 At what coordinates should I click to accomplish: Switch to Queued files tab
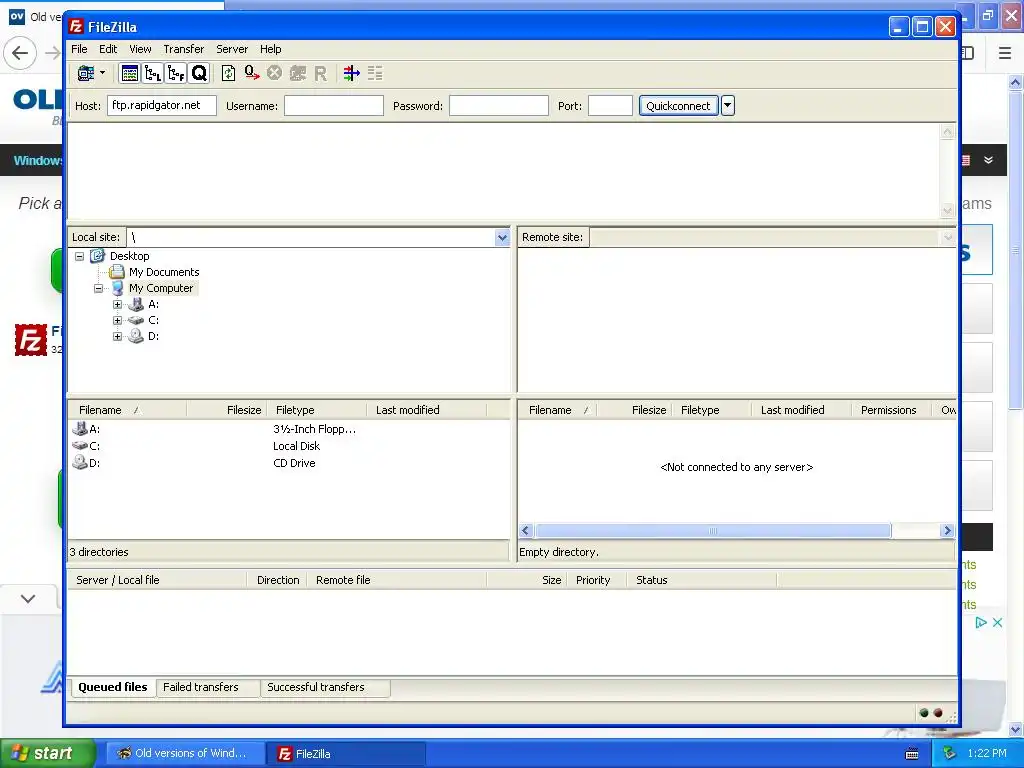[x=113, y=687]
